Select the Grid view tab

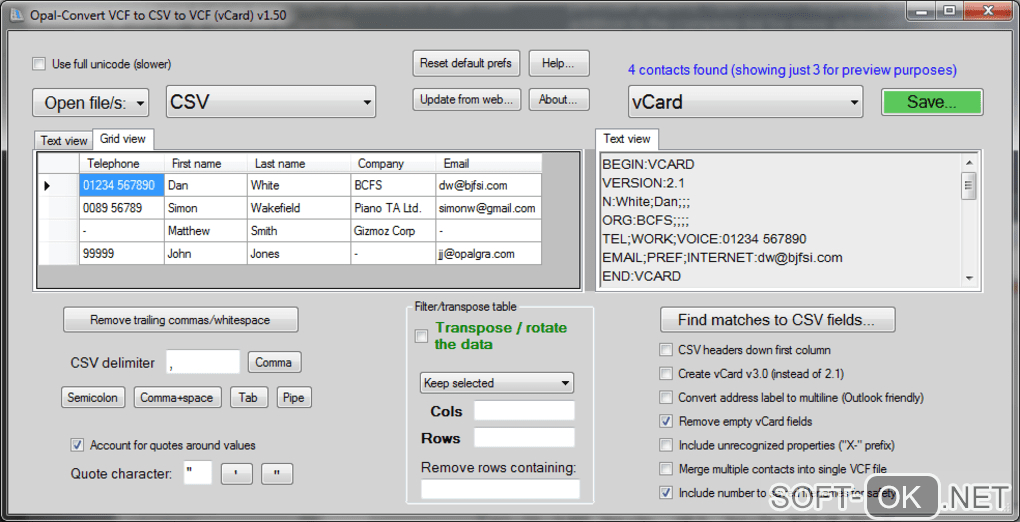click(x=123, y=139)
